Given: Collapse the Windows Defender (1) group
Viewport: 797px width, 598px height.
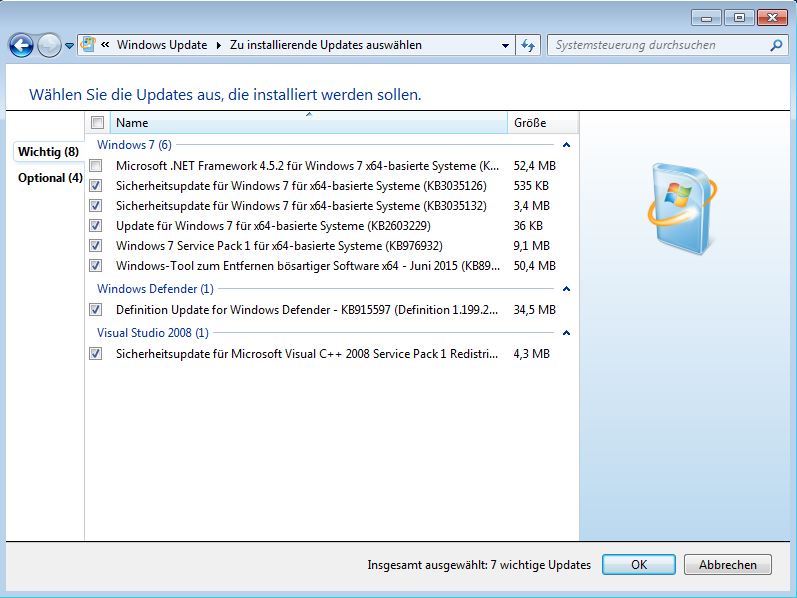Looking at the screenshot, I should tap(566, 289).
